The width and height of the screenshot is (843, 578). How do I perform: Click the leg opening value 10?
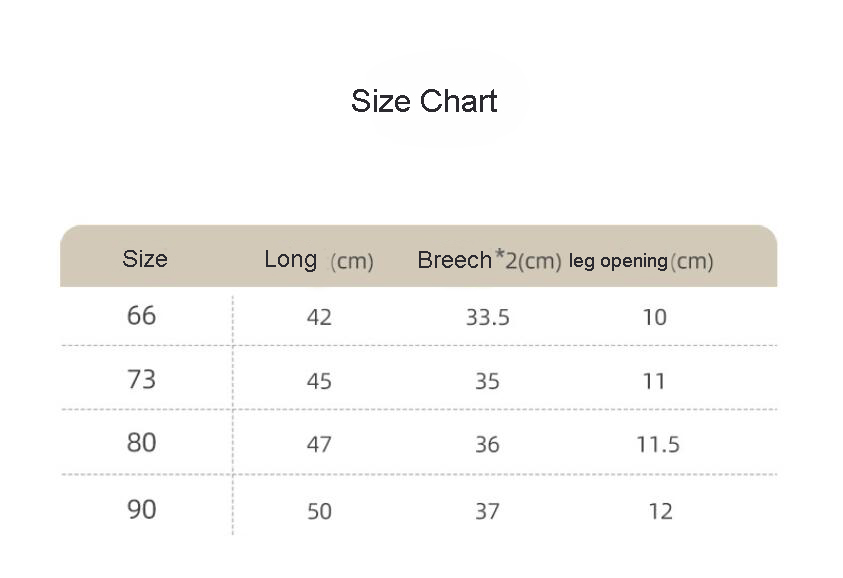(654, 318)
